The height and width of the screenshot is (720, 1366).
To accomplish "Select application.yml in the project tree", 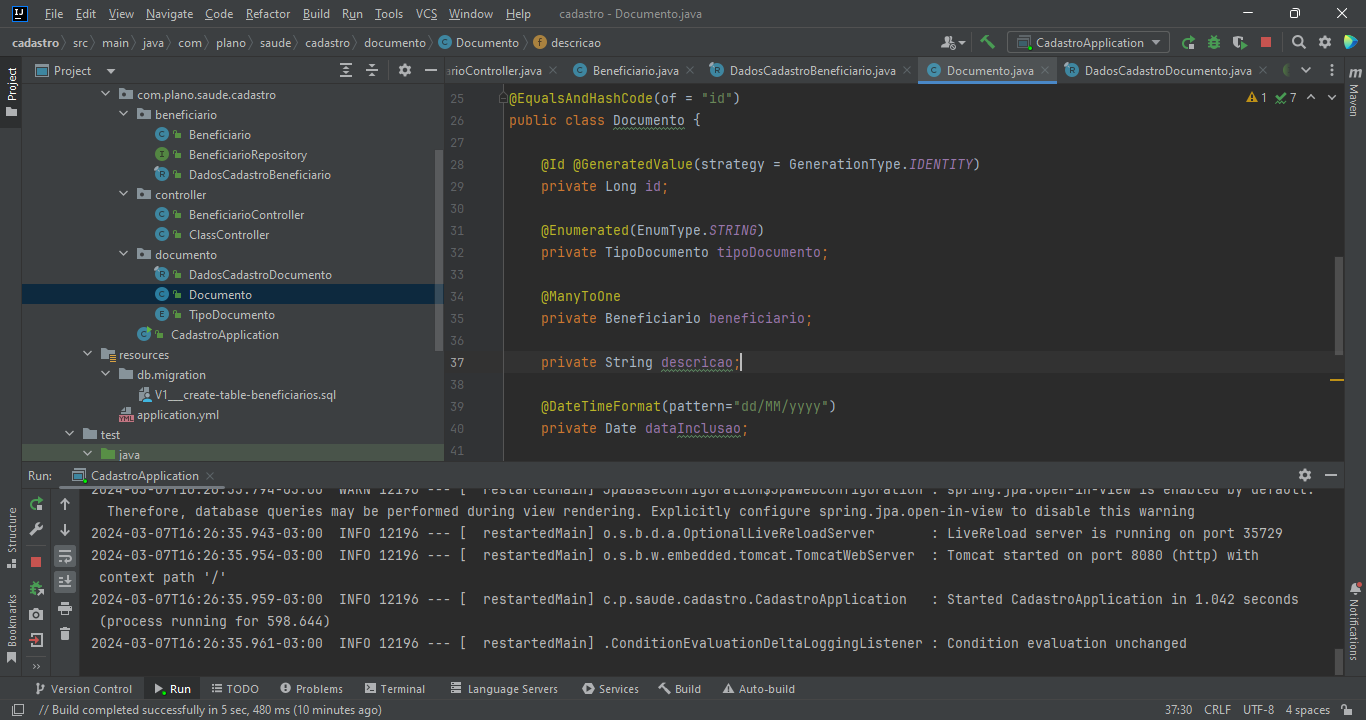I will [178, 415].
